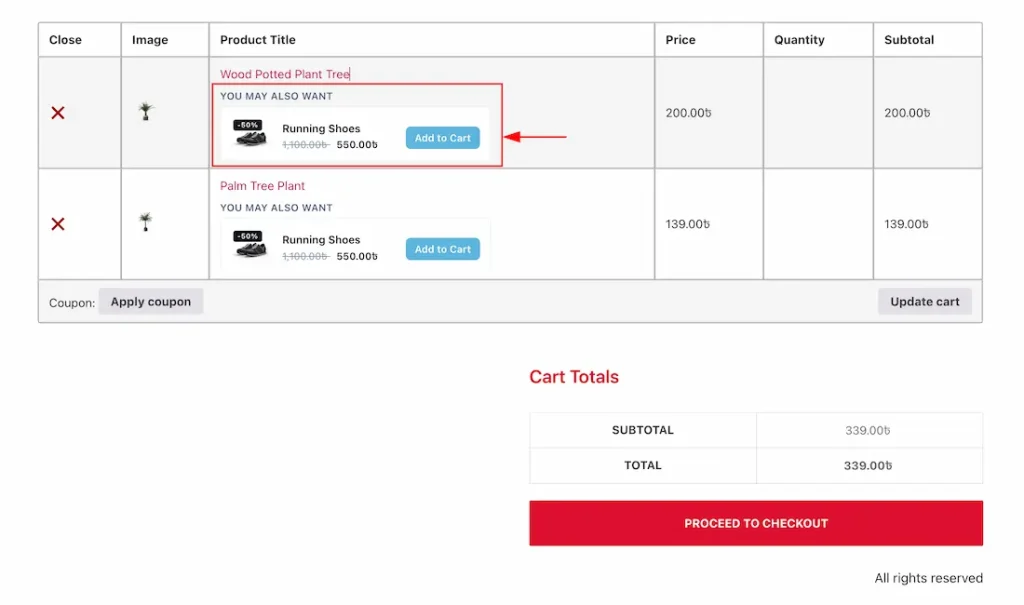The height and width of the screenshot is (605, 1024).
Task: Click the Update cart button
Action: [x=925, y=302]
